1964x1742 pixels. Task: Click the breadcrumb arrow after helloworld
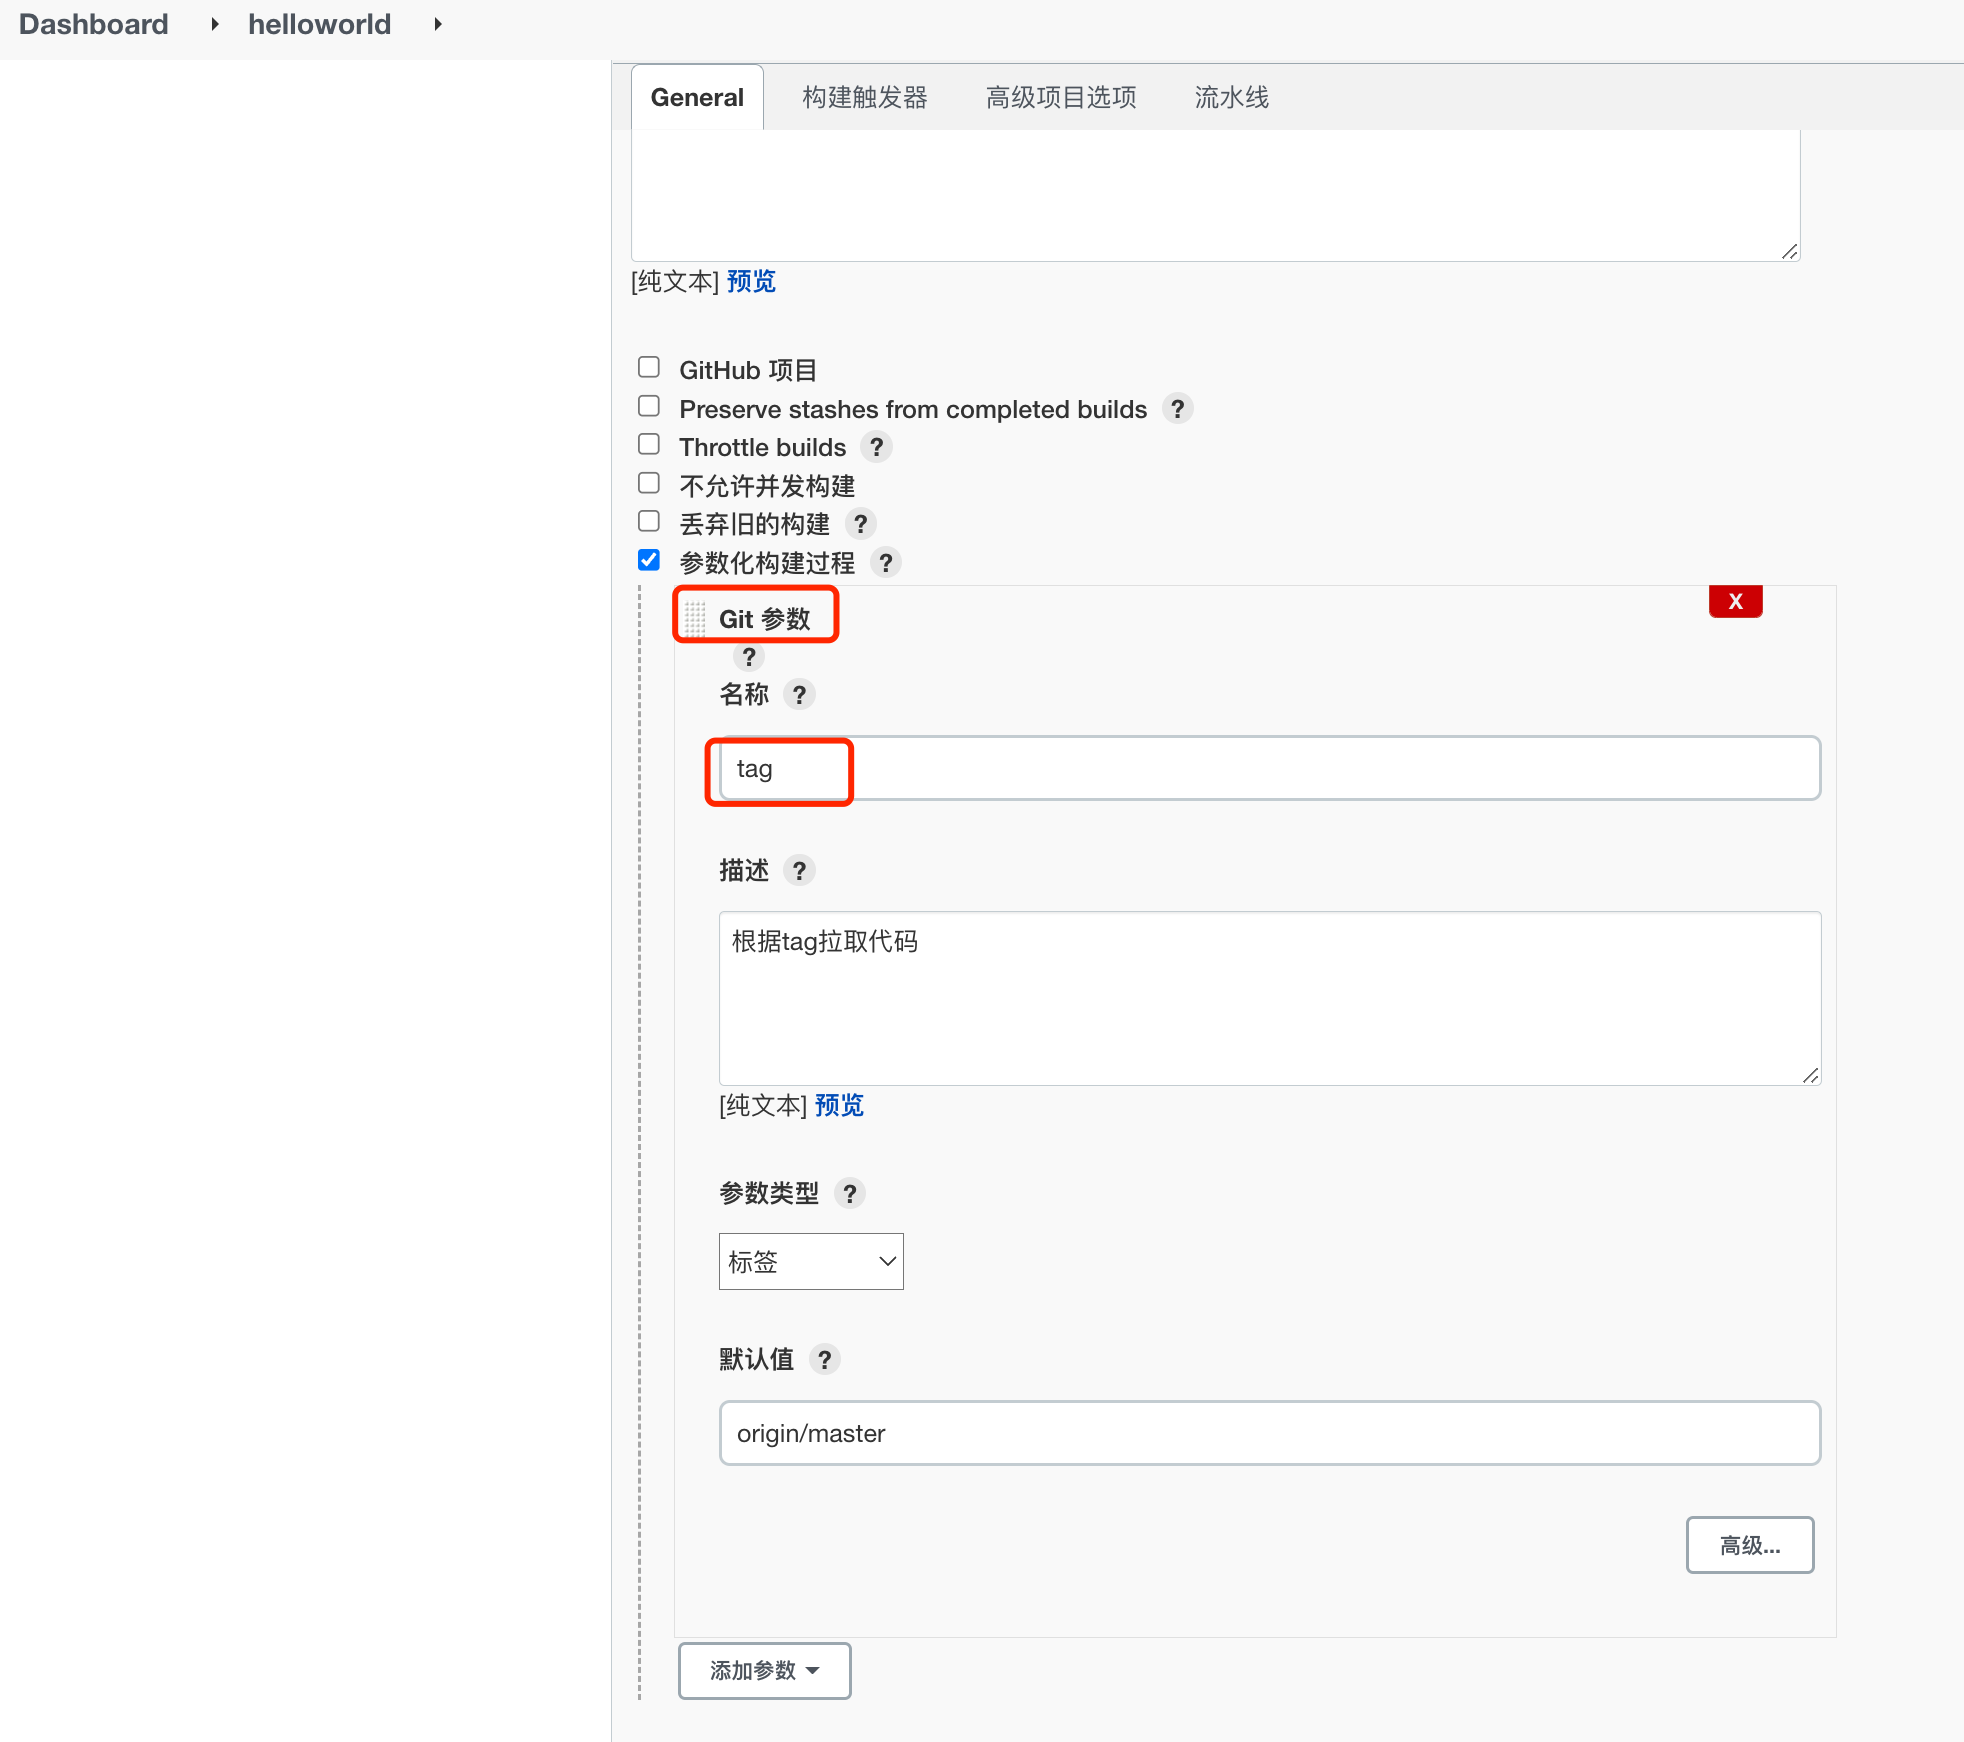(437, 24)
